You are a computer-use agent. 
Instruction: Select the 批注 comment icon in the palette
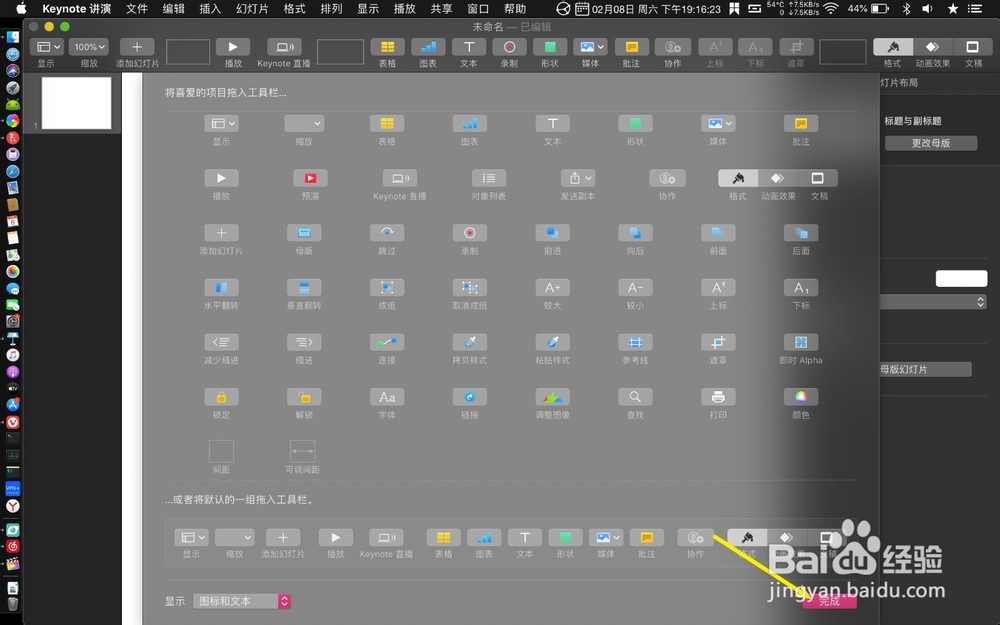(801, 124)
